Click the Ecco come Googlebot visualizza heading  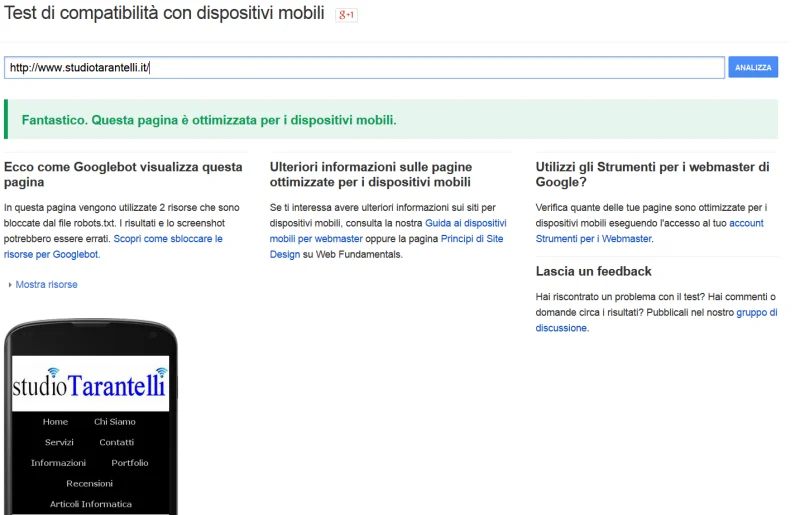123,175
